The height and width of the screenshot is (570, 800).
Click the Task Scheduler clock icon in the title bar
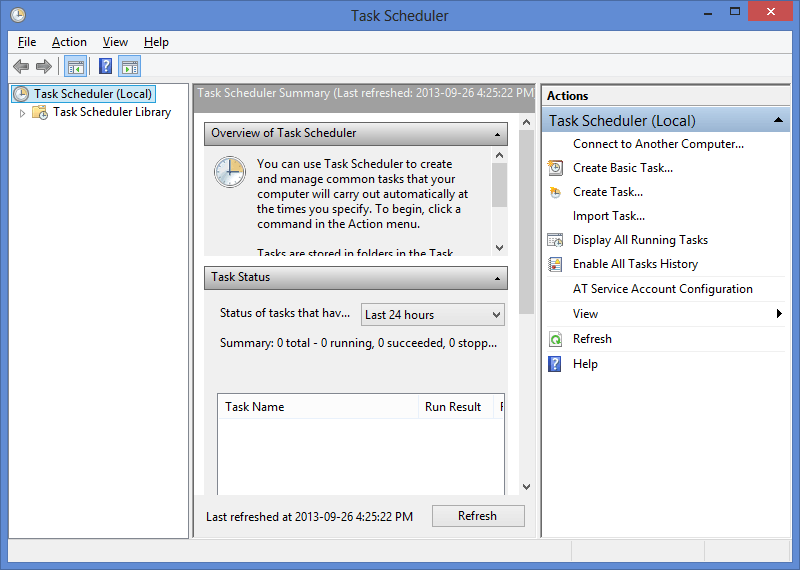coord(18,15)
